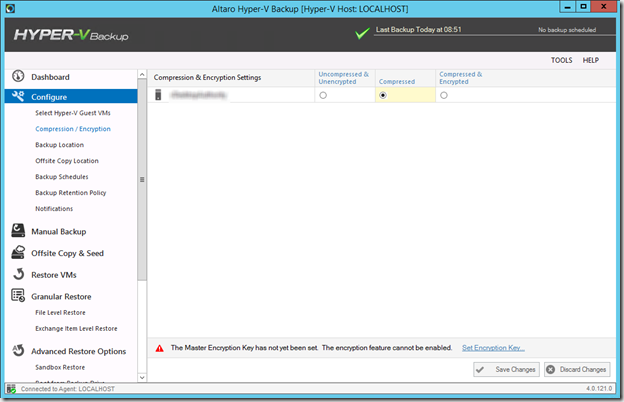Select the Configure section

click(71, 96)
